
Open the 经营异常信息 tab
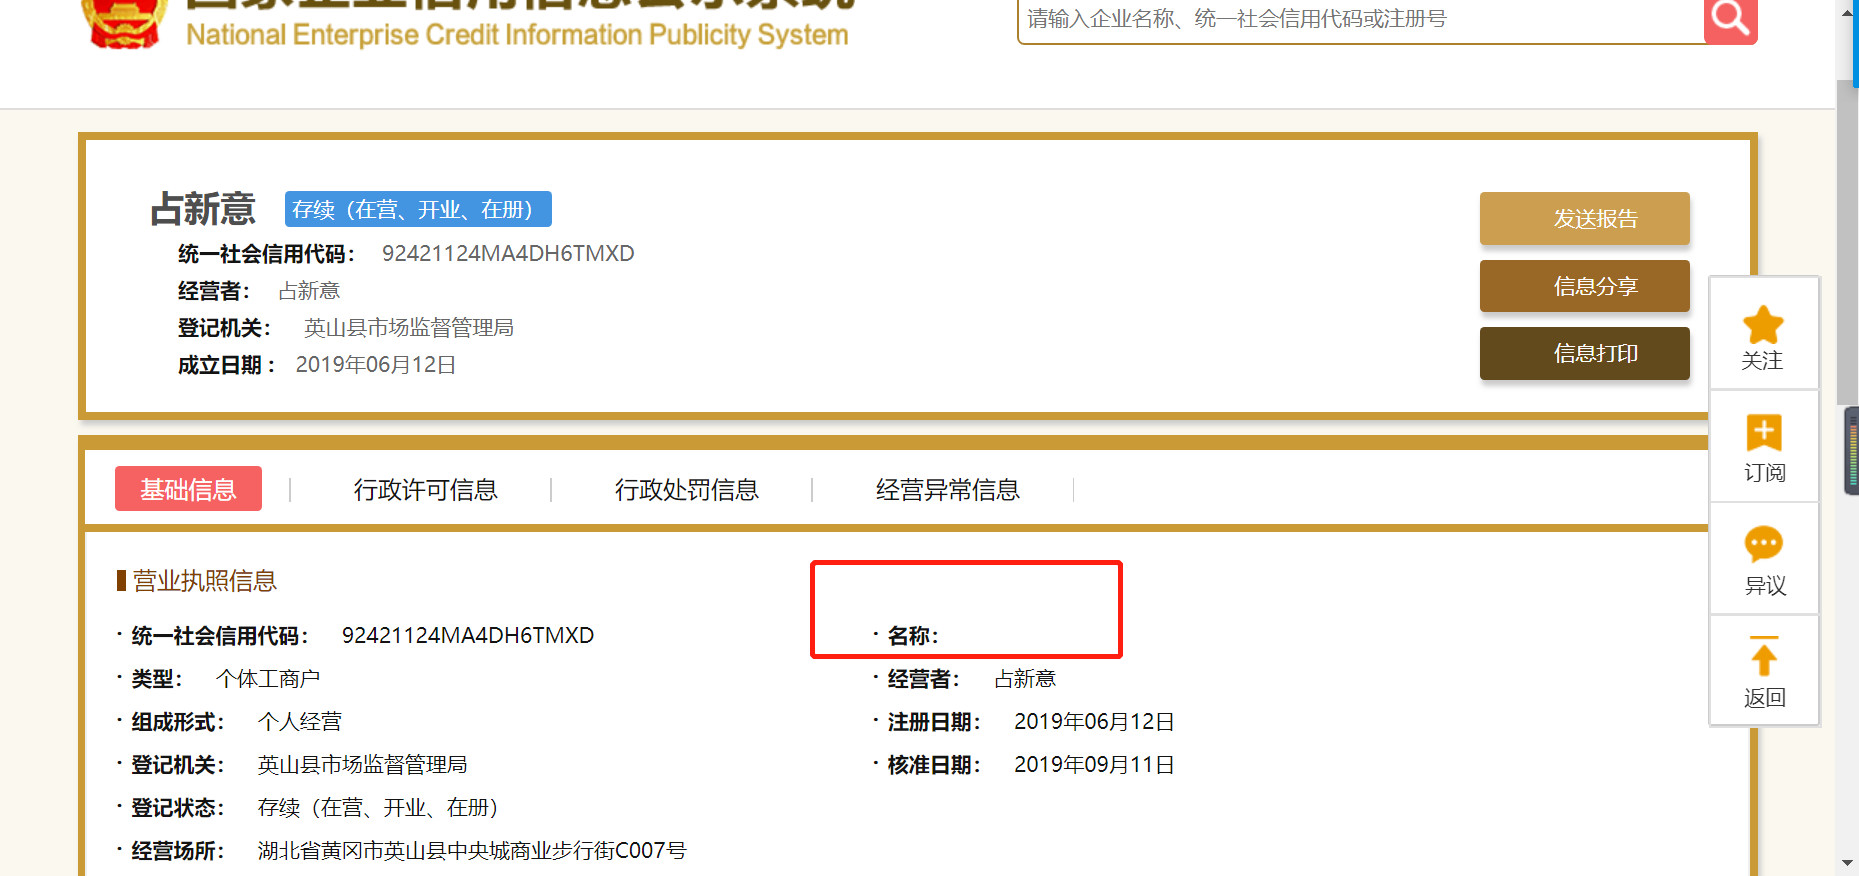[947, 490]
